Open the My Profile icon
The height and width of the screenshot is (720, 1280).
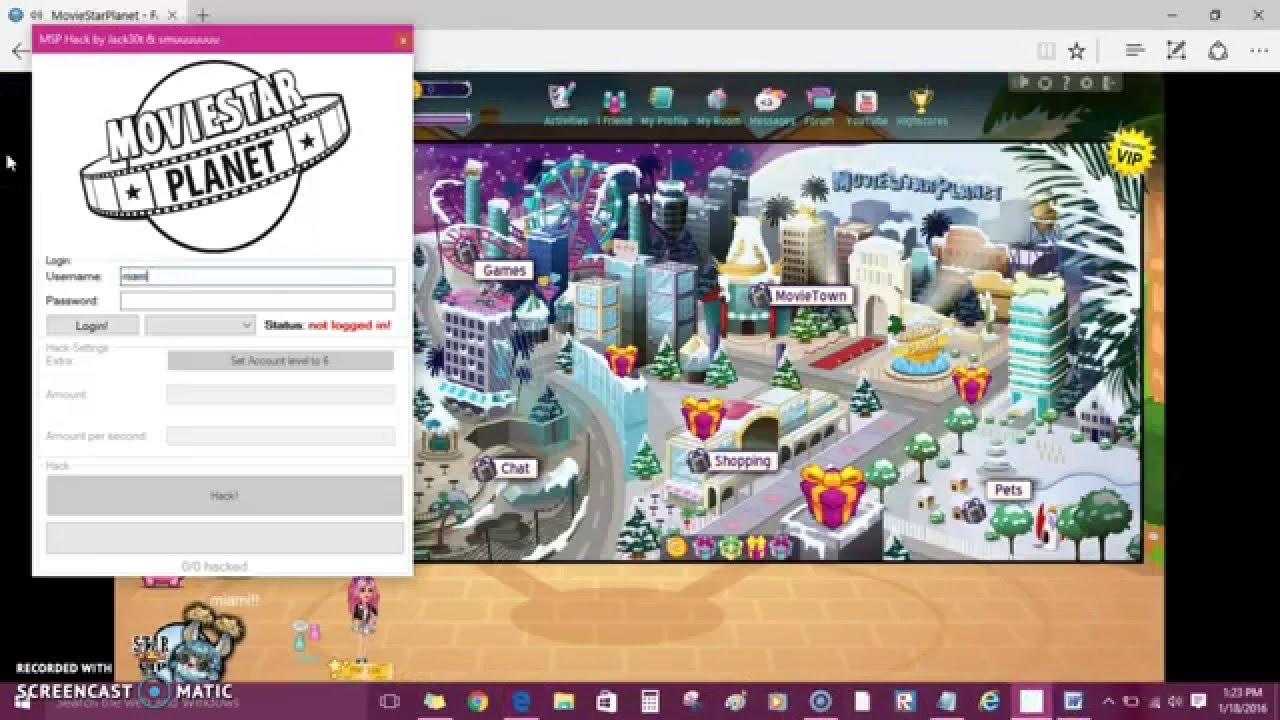663,105
